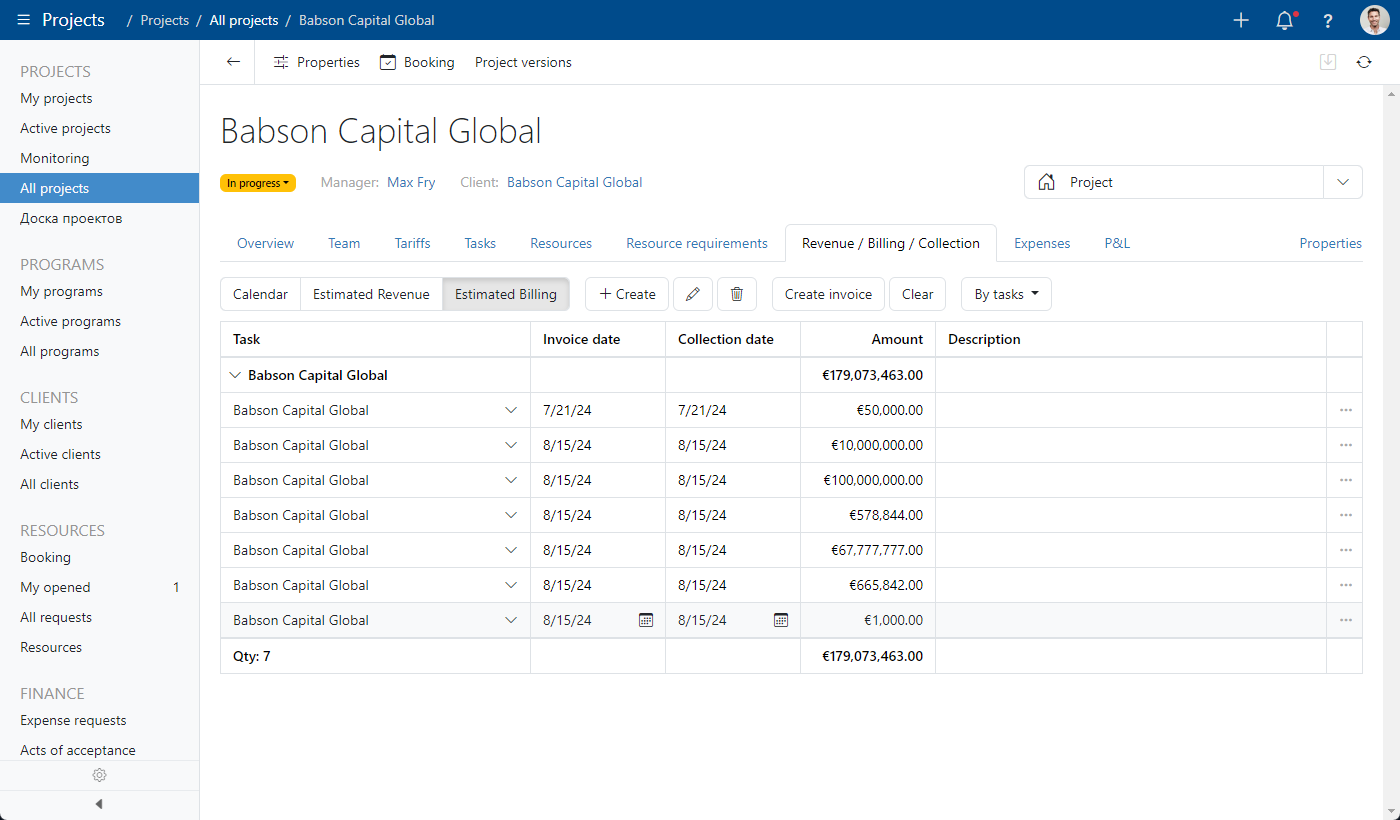1400x820 pixels.
Task: Switch to the Tariffs tab
Action: pyautogui.click(x=412, y=243)
